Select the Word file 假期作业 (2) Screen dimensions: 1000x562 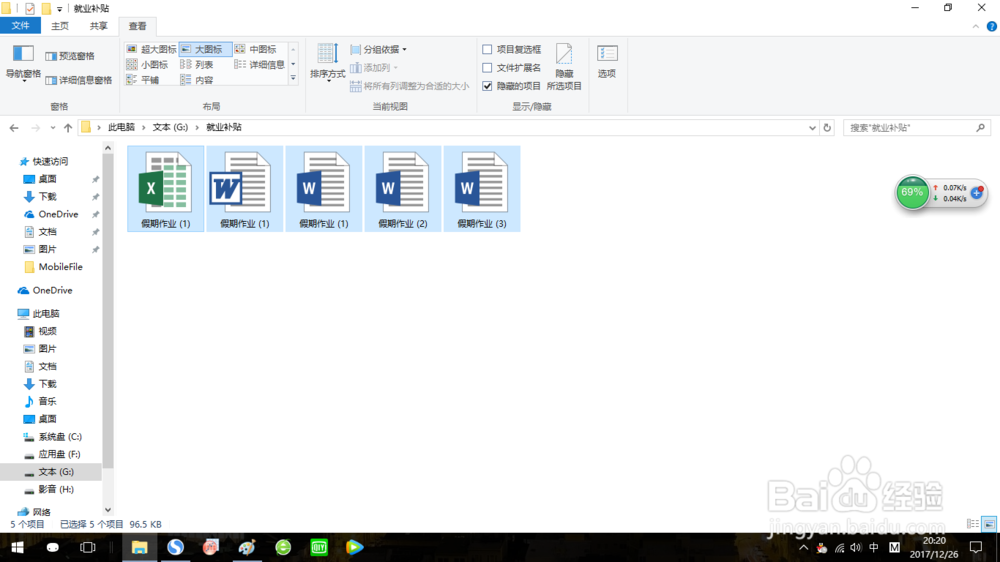point(403,189)
